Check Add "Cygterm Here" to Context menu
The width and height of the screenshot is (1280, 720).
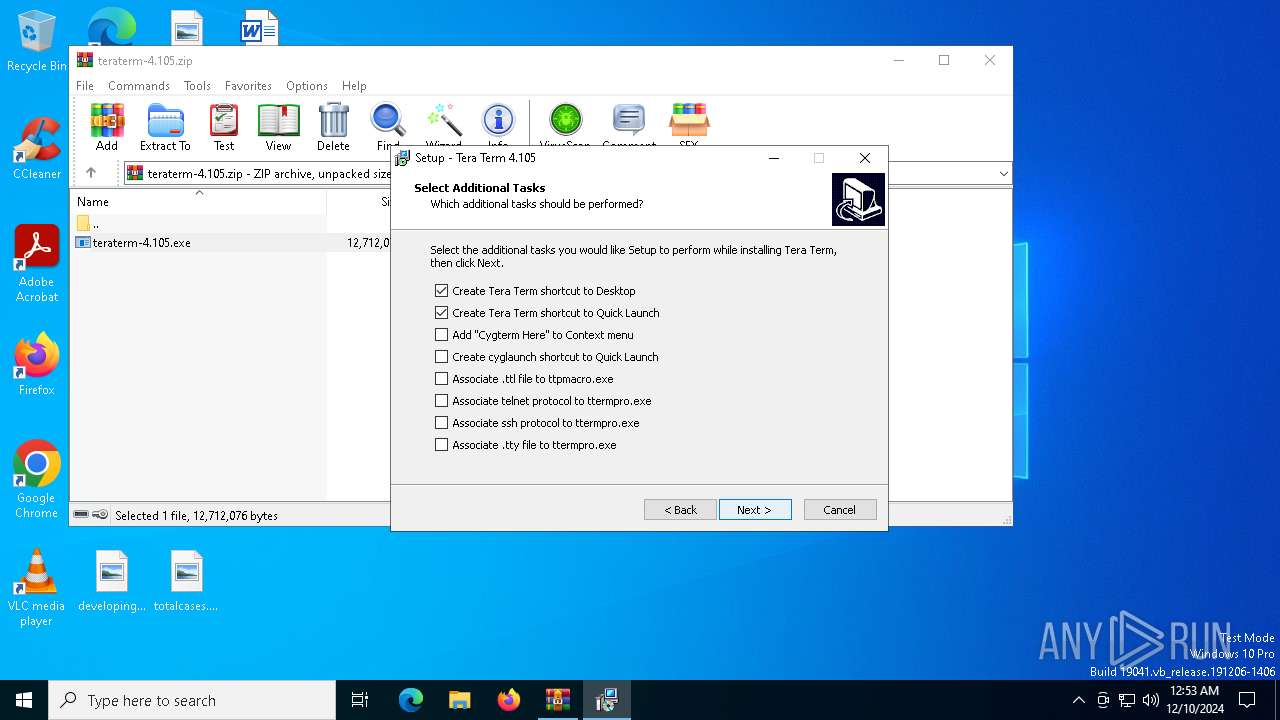(442, 335)
